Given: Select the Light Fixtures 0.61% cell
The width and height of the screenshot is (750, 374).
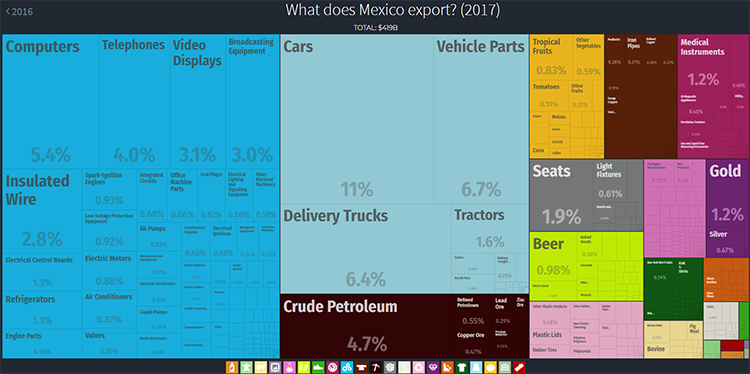Looking at the screenshot, I should click(611, 181).
